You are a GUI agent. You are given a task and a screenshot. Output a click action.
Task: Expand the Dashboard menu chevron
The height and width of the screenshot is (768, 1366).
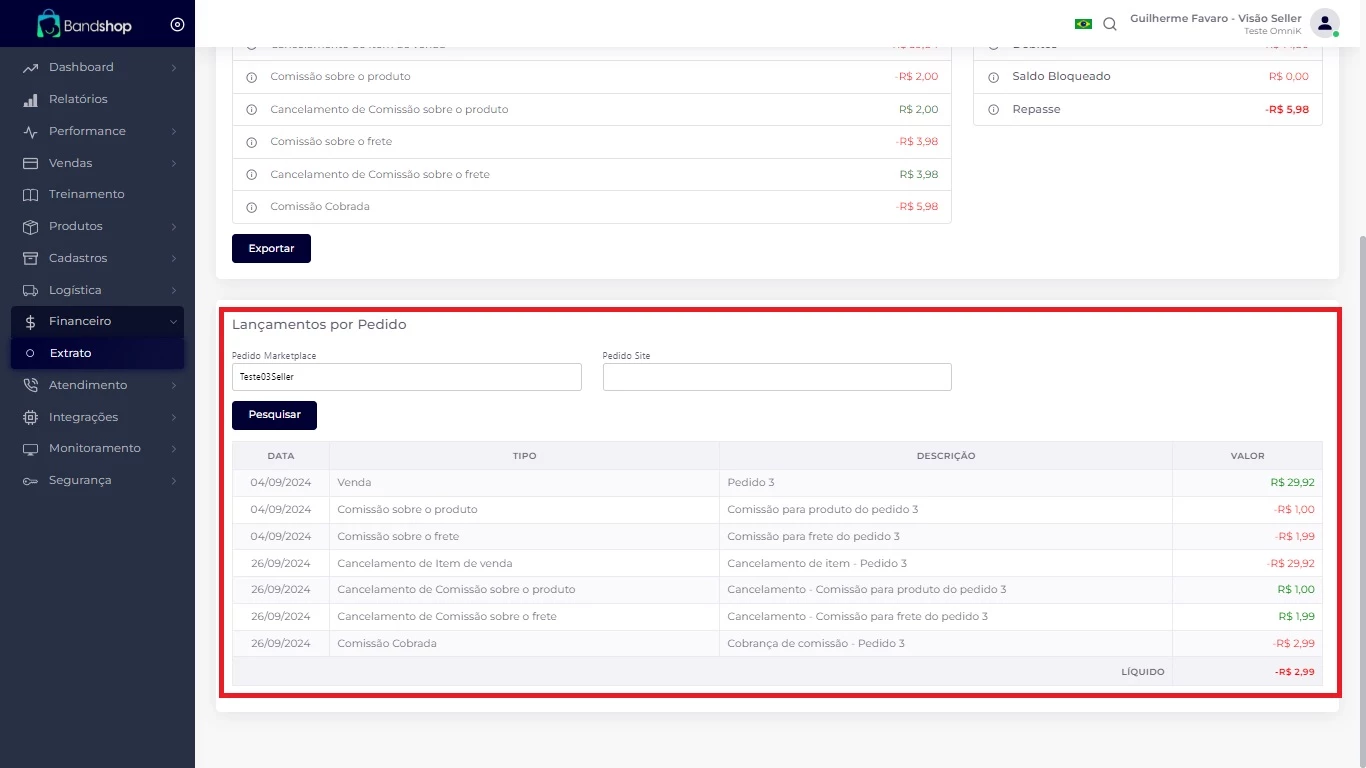(x=174, y=67)
